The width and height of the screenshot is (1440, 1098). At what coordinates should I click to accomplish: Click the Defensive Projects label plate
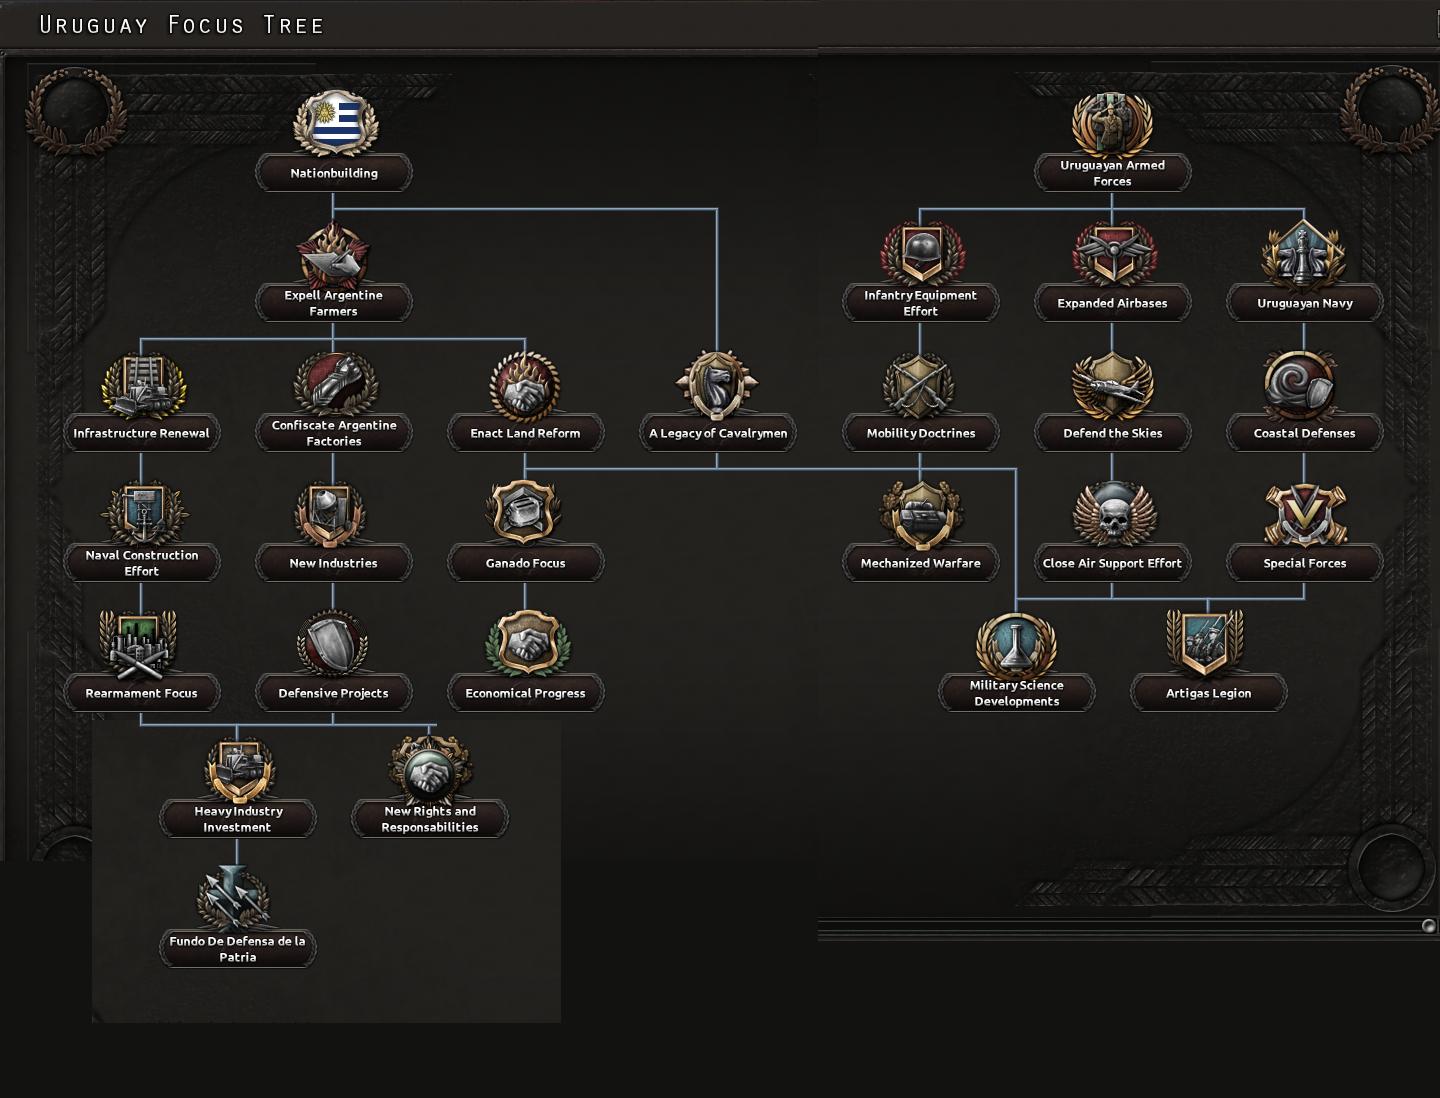click(333, 693)
